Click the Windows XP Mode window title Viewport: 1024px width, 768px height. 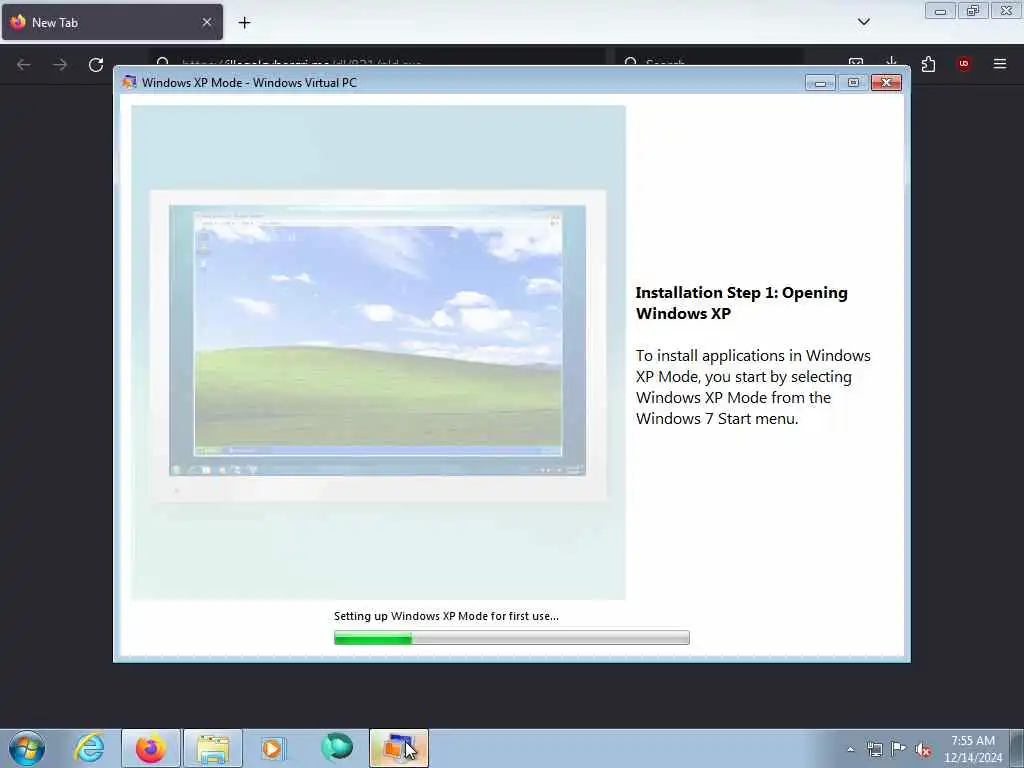pyautogui.click(x=249, y=83)
